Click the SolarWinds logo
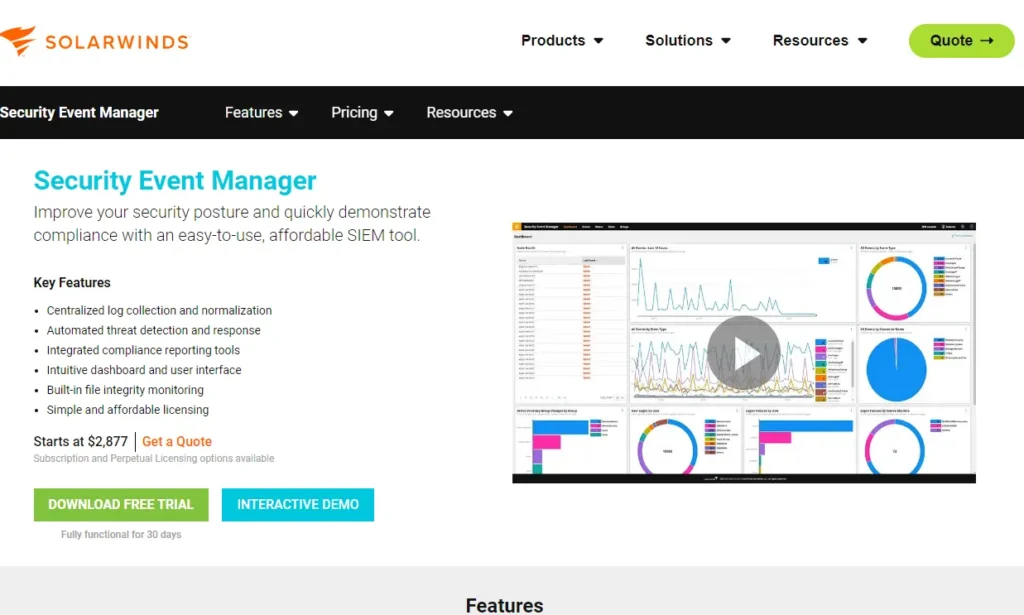 click(x=94, y=41)
